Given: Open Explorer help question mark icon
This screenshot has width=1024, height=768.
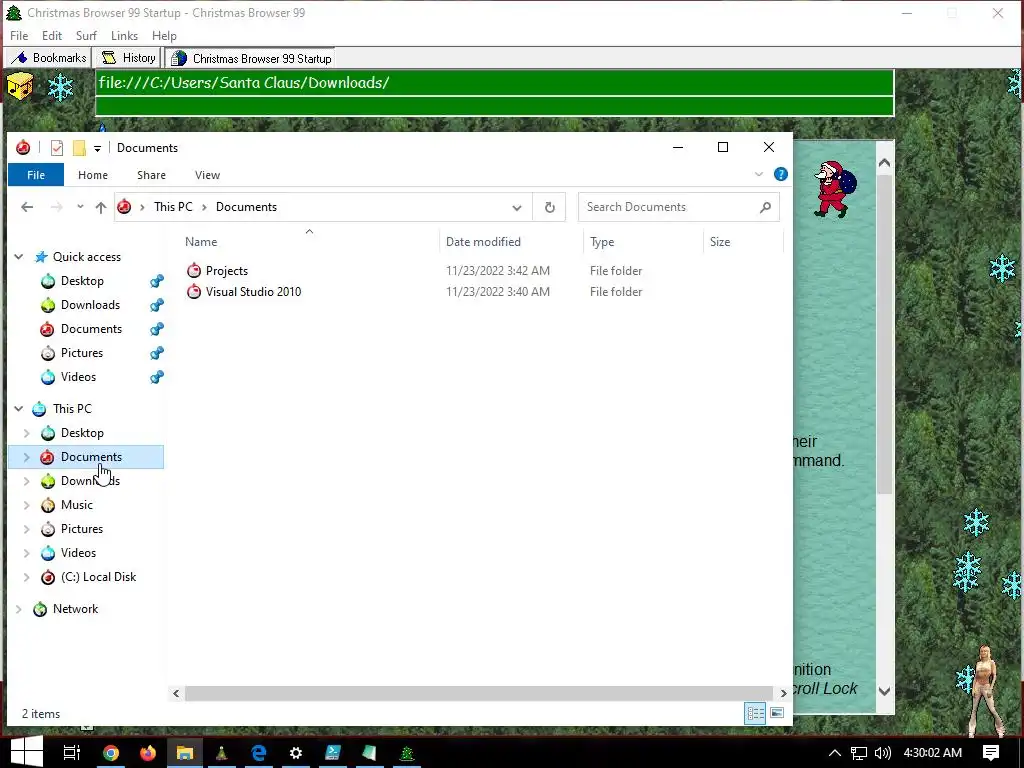Looking at the screenshot, I should 780,174.
